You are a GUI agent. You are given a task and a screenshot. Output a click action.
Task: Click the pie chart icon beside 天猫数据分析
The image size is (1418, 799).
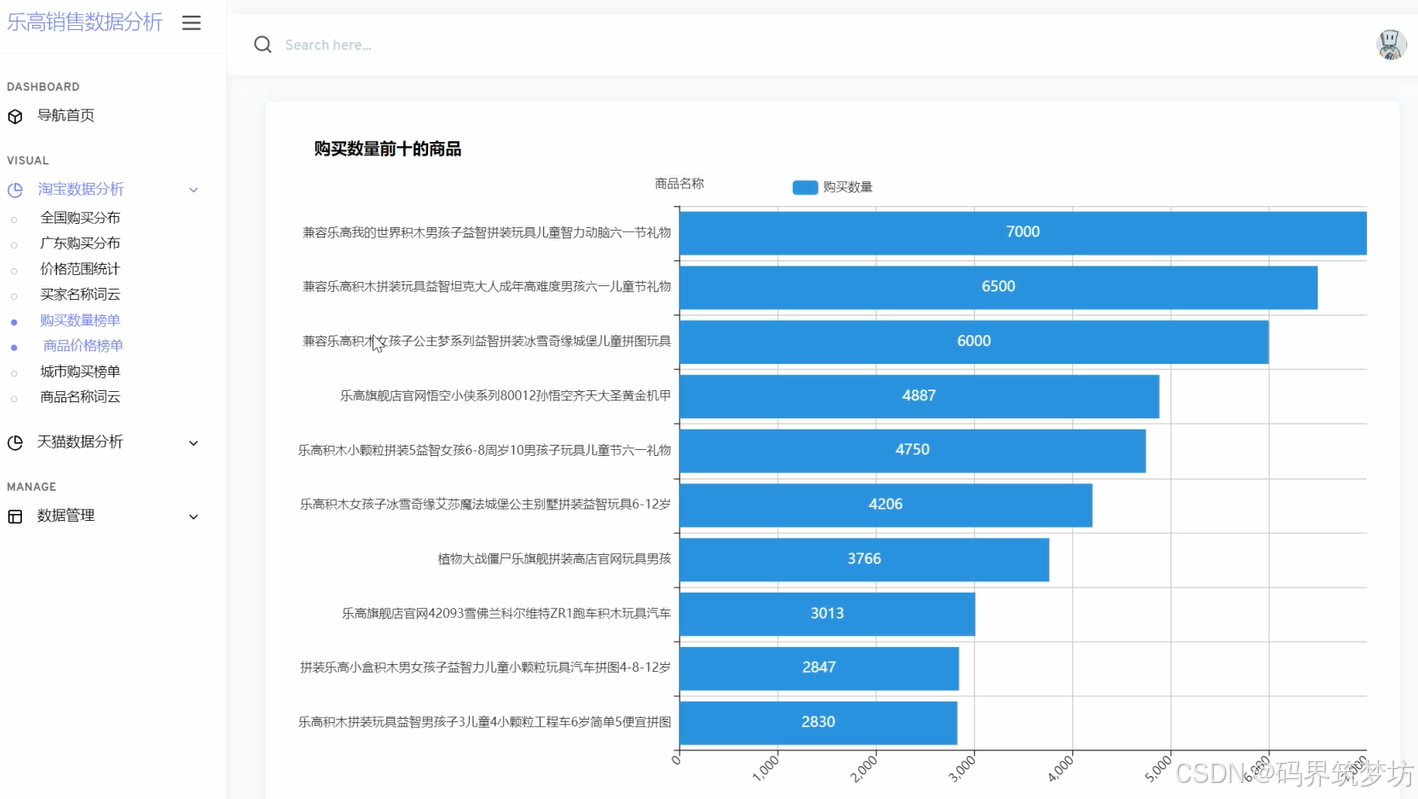click(x=15, y=442)
